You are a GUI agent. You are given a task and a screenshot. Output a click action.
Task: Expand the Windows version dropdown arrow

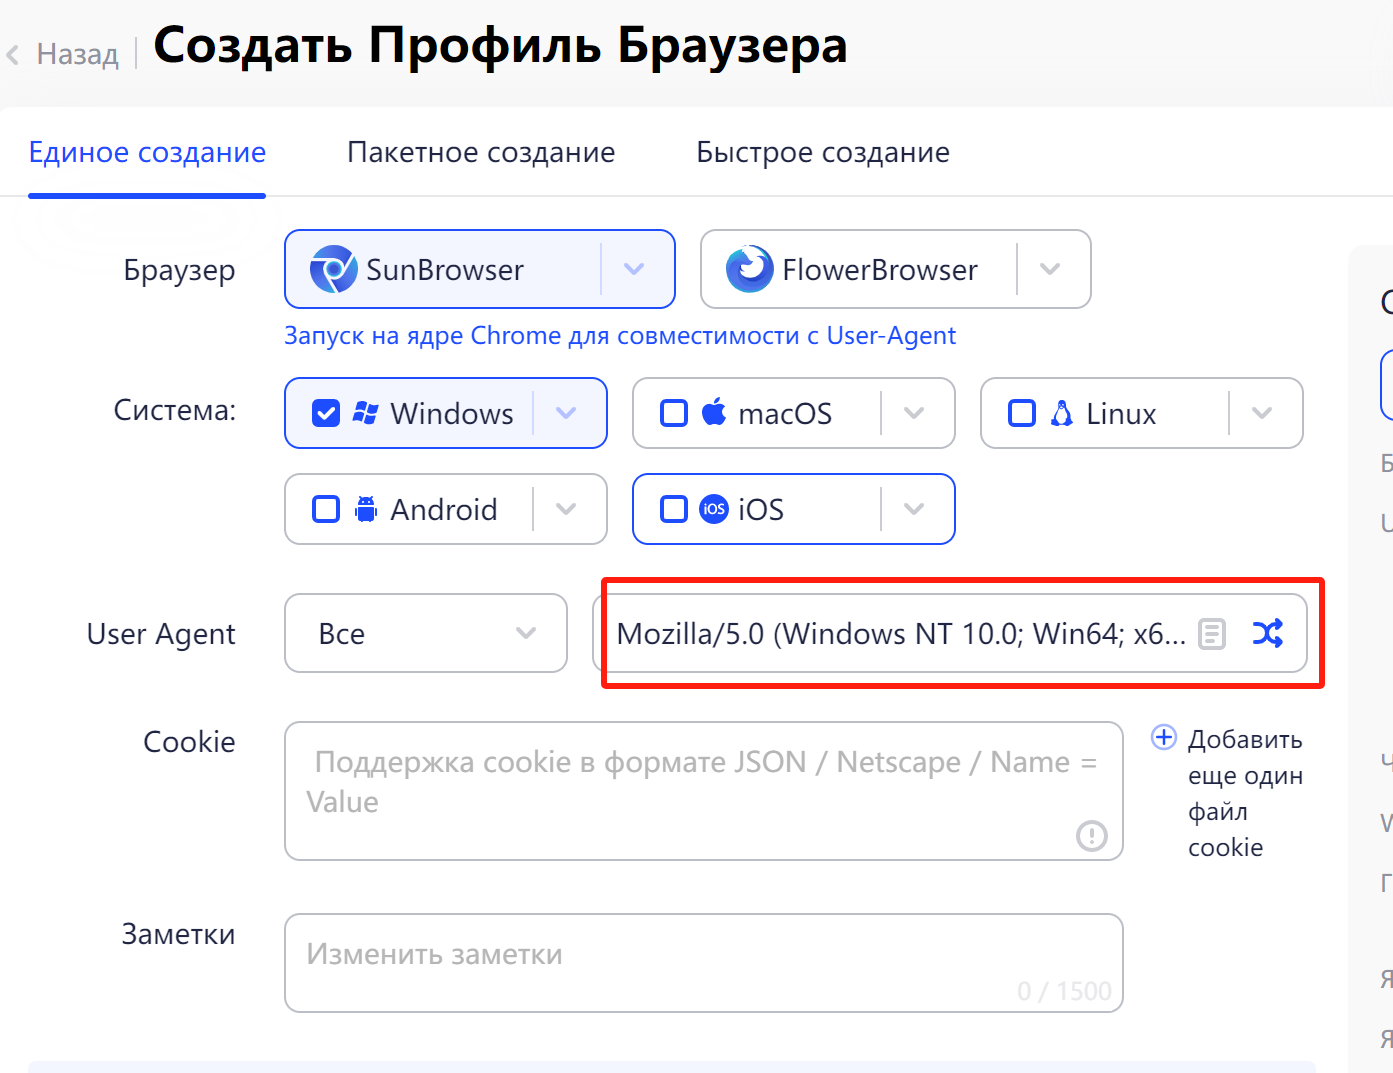pyautogui.click(x=566, y=413)
